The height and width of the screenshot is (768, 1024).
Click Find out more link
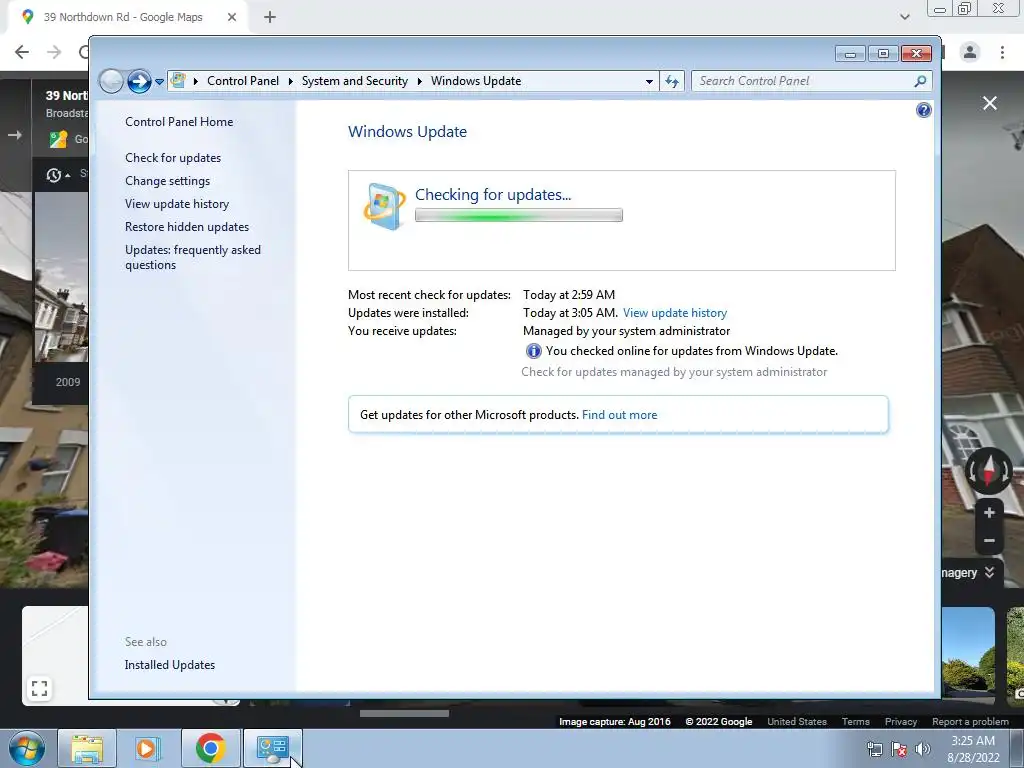(619, 415)
